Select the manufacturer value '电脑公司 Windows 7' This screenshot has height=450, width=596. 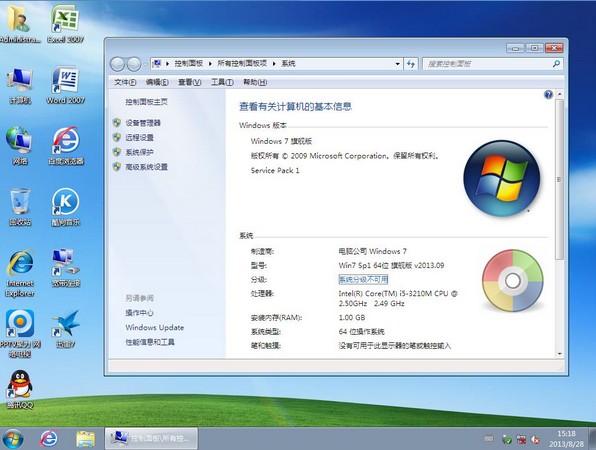(x=372, y=252)
